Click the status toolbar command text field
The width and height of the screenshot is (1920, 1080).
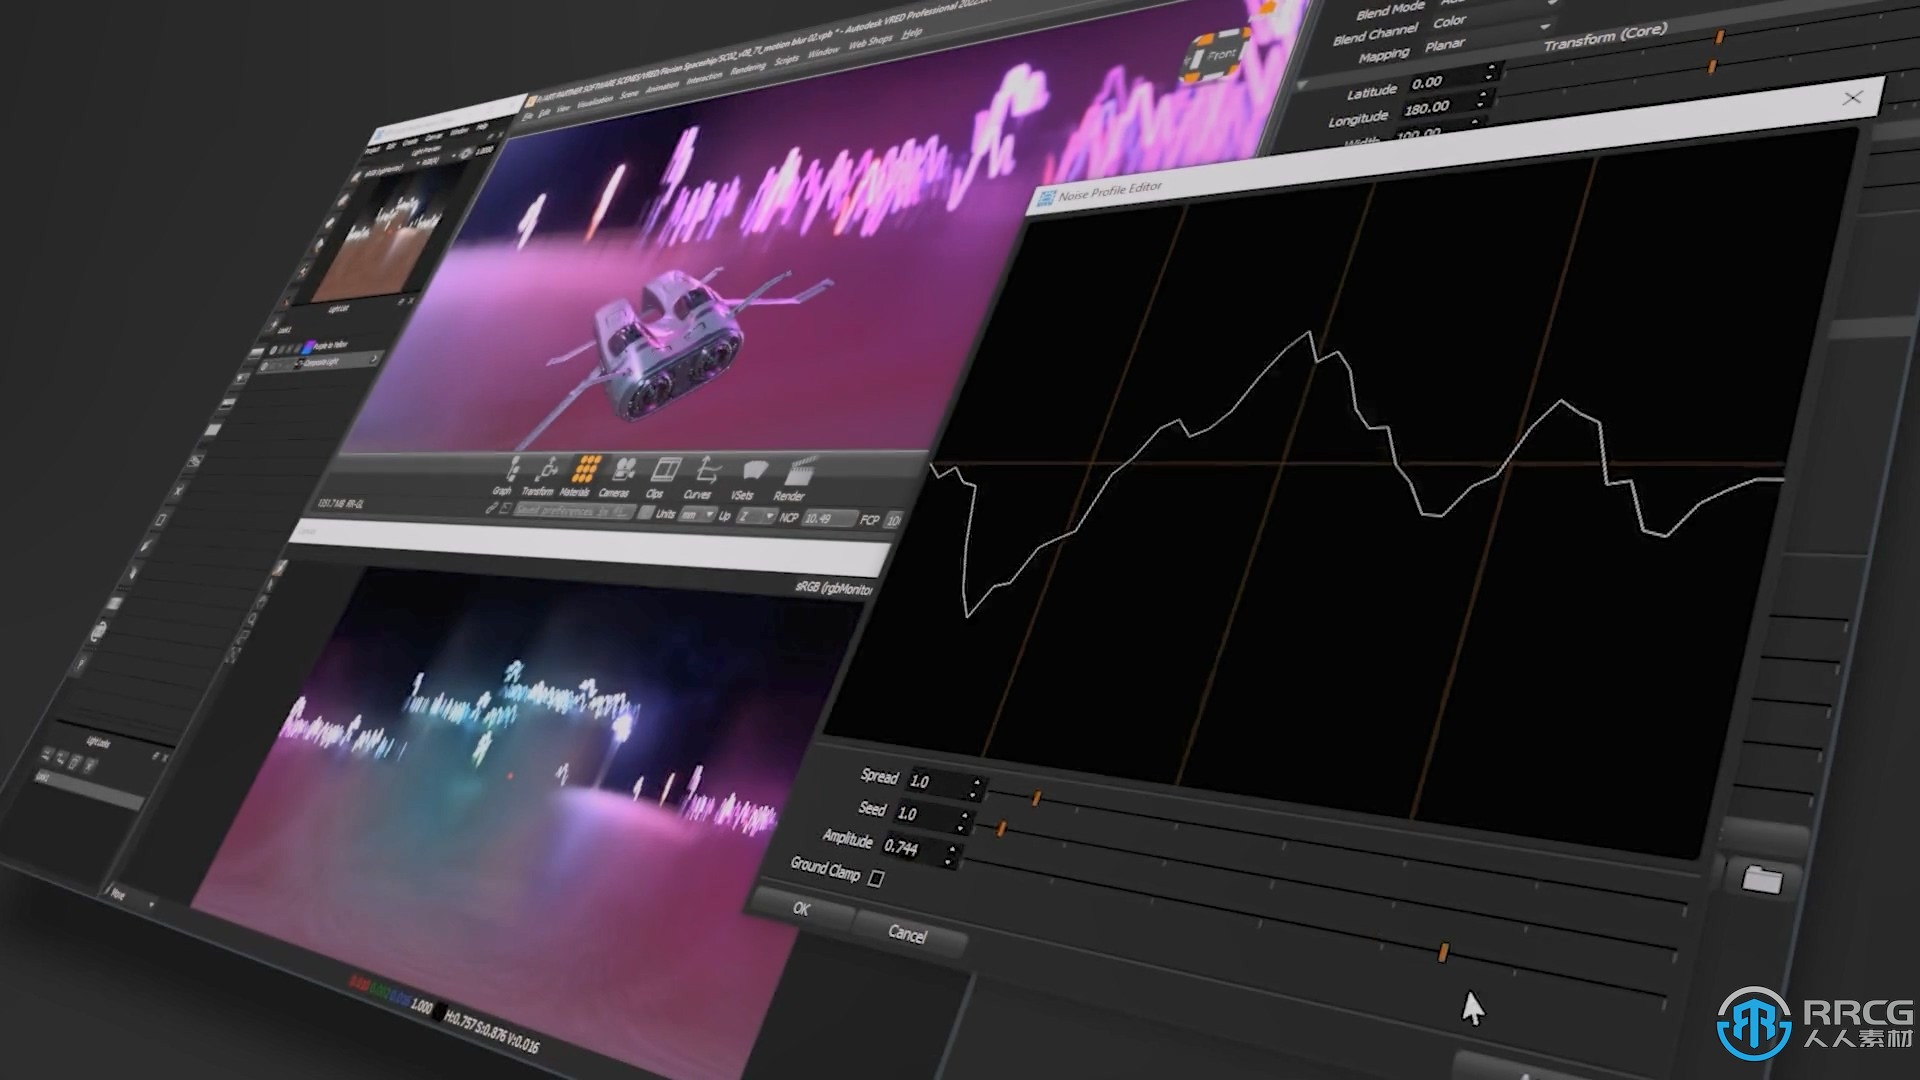coord(573,511)
